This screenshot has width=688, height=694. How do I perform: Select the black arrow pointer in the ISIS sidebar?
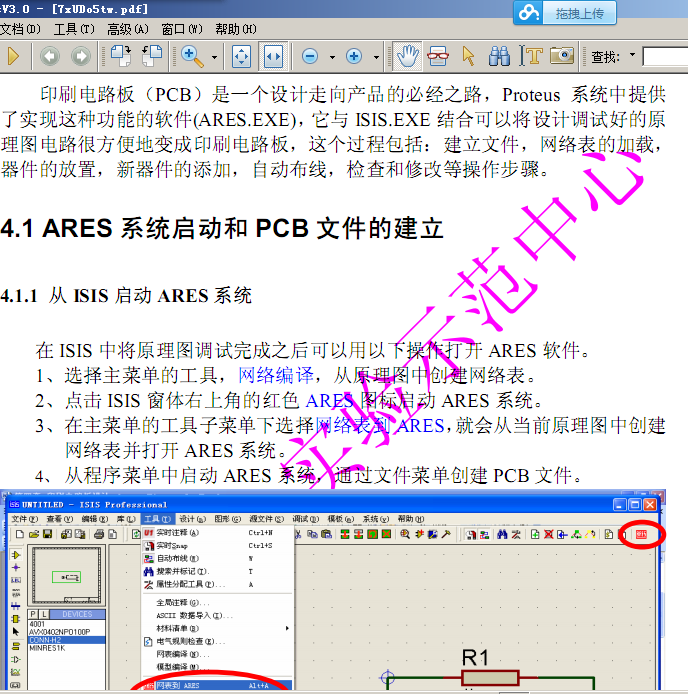(x=16, y=632)
